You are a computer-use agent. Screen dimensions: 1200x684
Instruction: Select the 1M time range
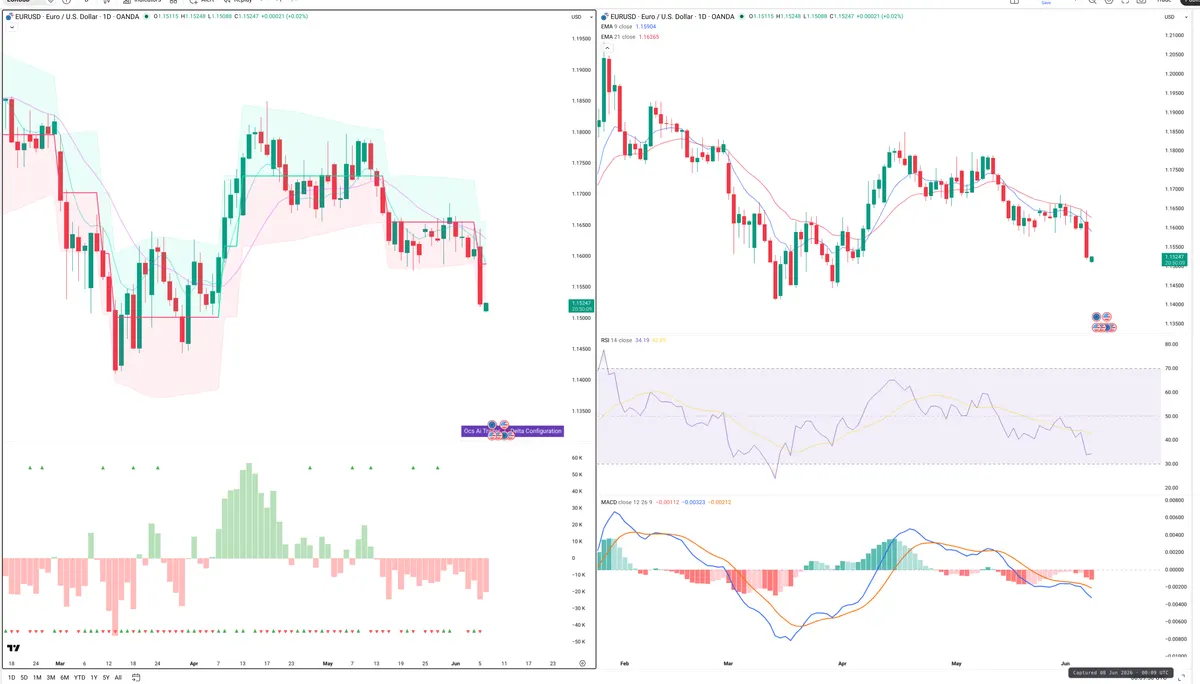point(37,677)
